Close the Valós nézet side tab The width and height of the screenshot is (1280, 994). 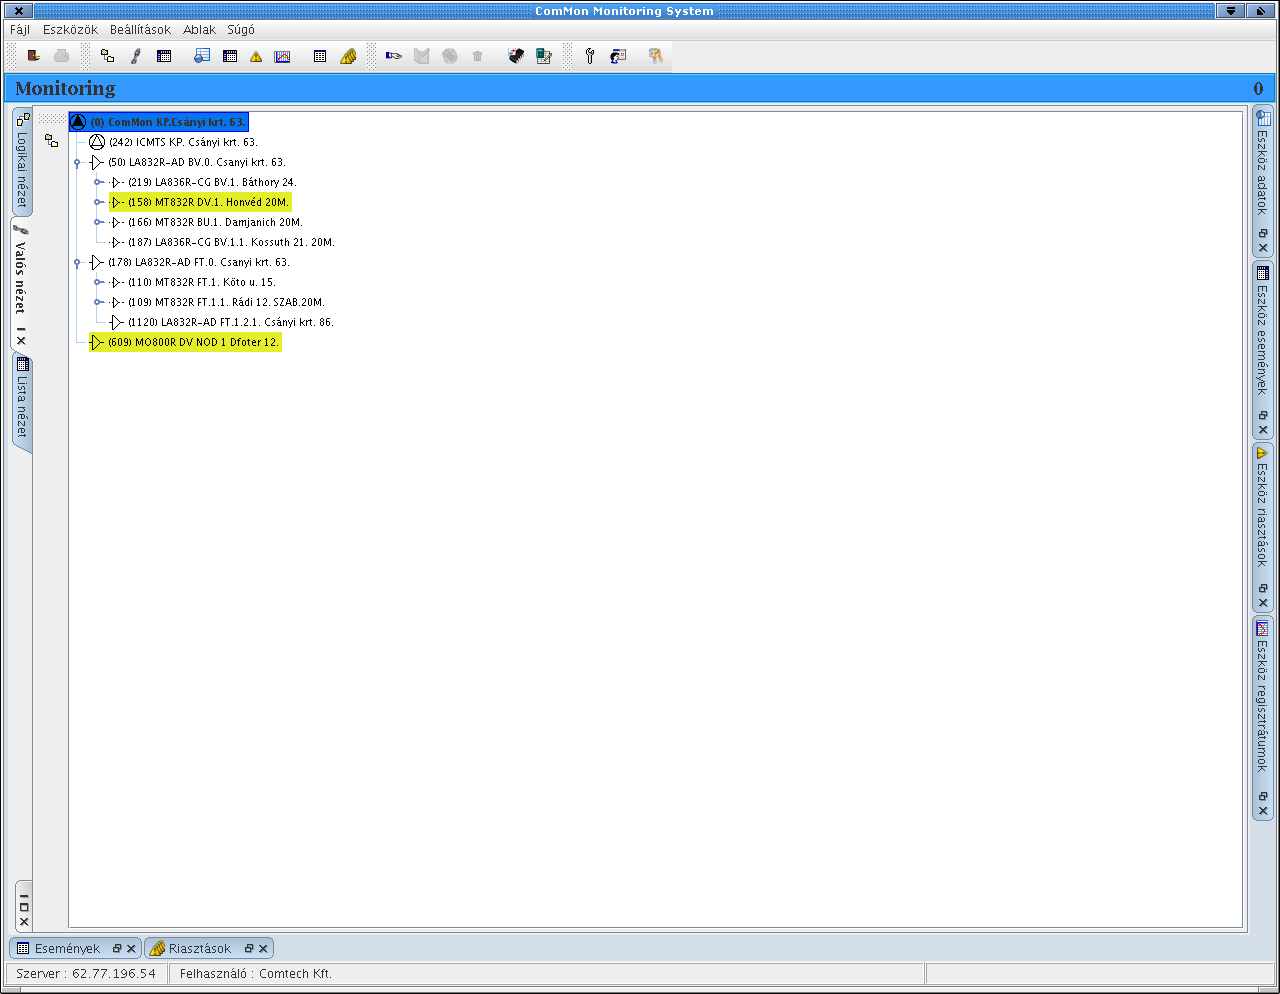pyautogui.click(x=21, y=341)
